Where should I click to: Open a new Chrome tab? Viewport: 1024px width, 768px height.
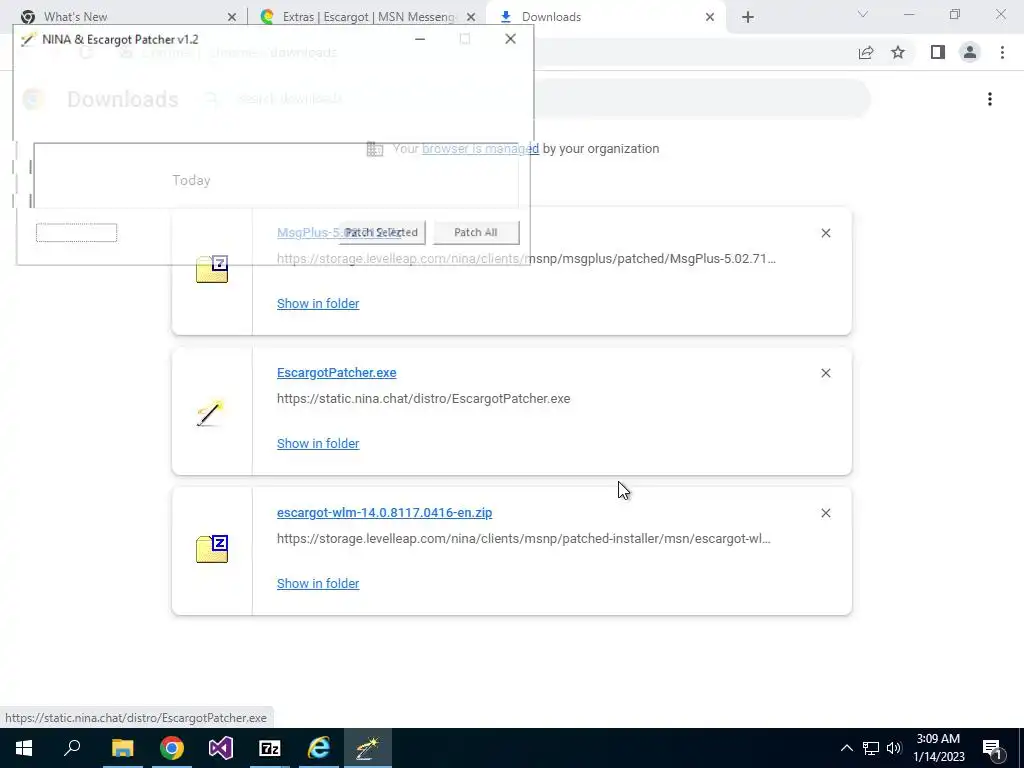pos(748,17)
